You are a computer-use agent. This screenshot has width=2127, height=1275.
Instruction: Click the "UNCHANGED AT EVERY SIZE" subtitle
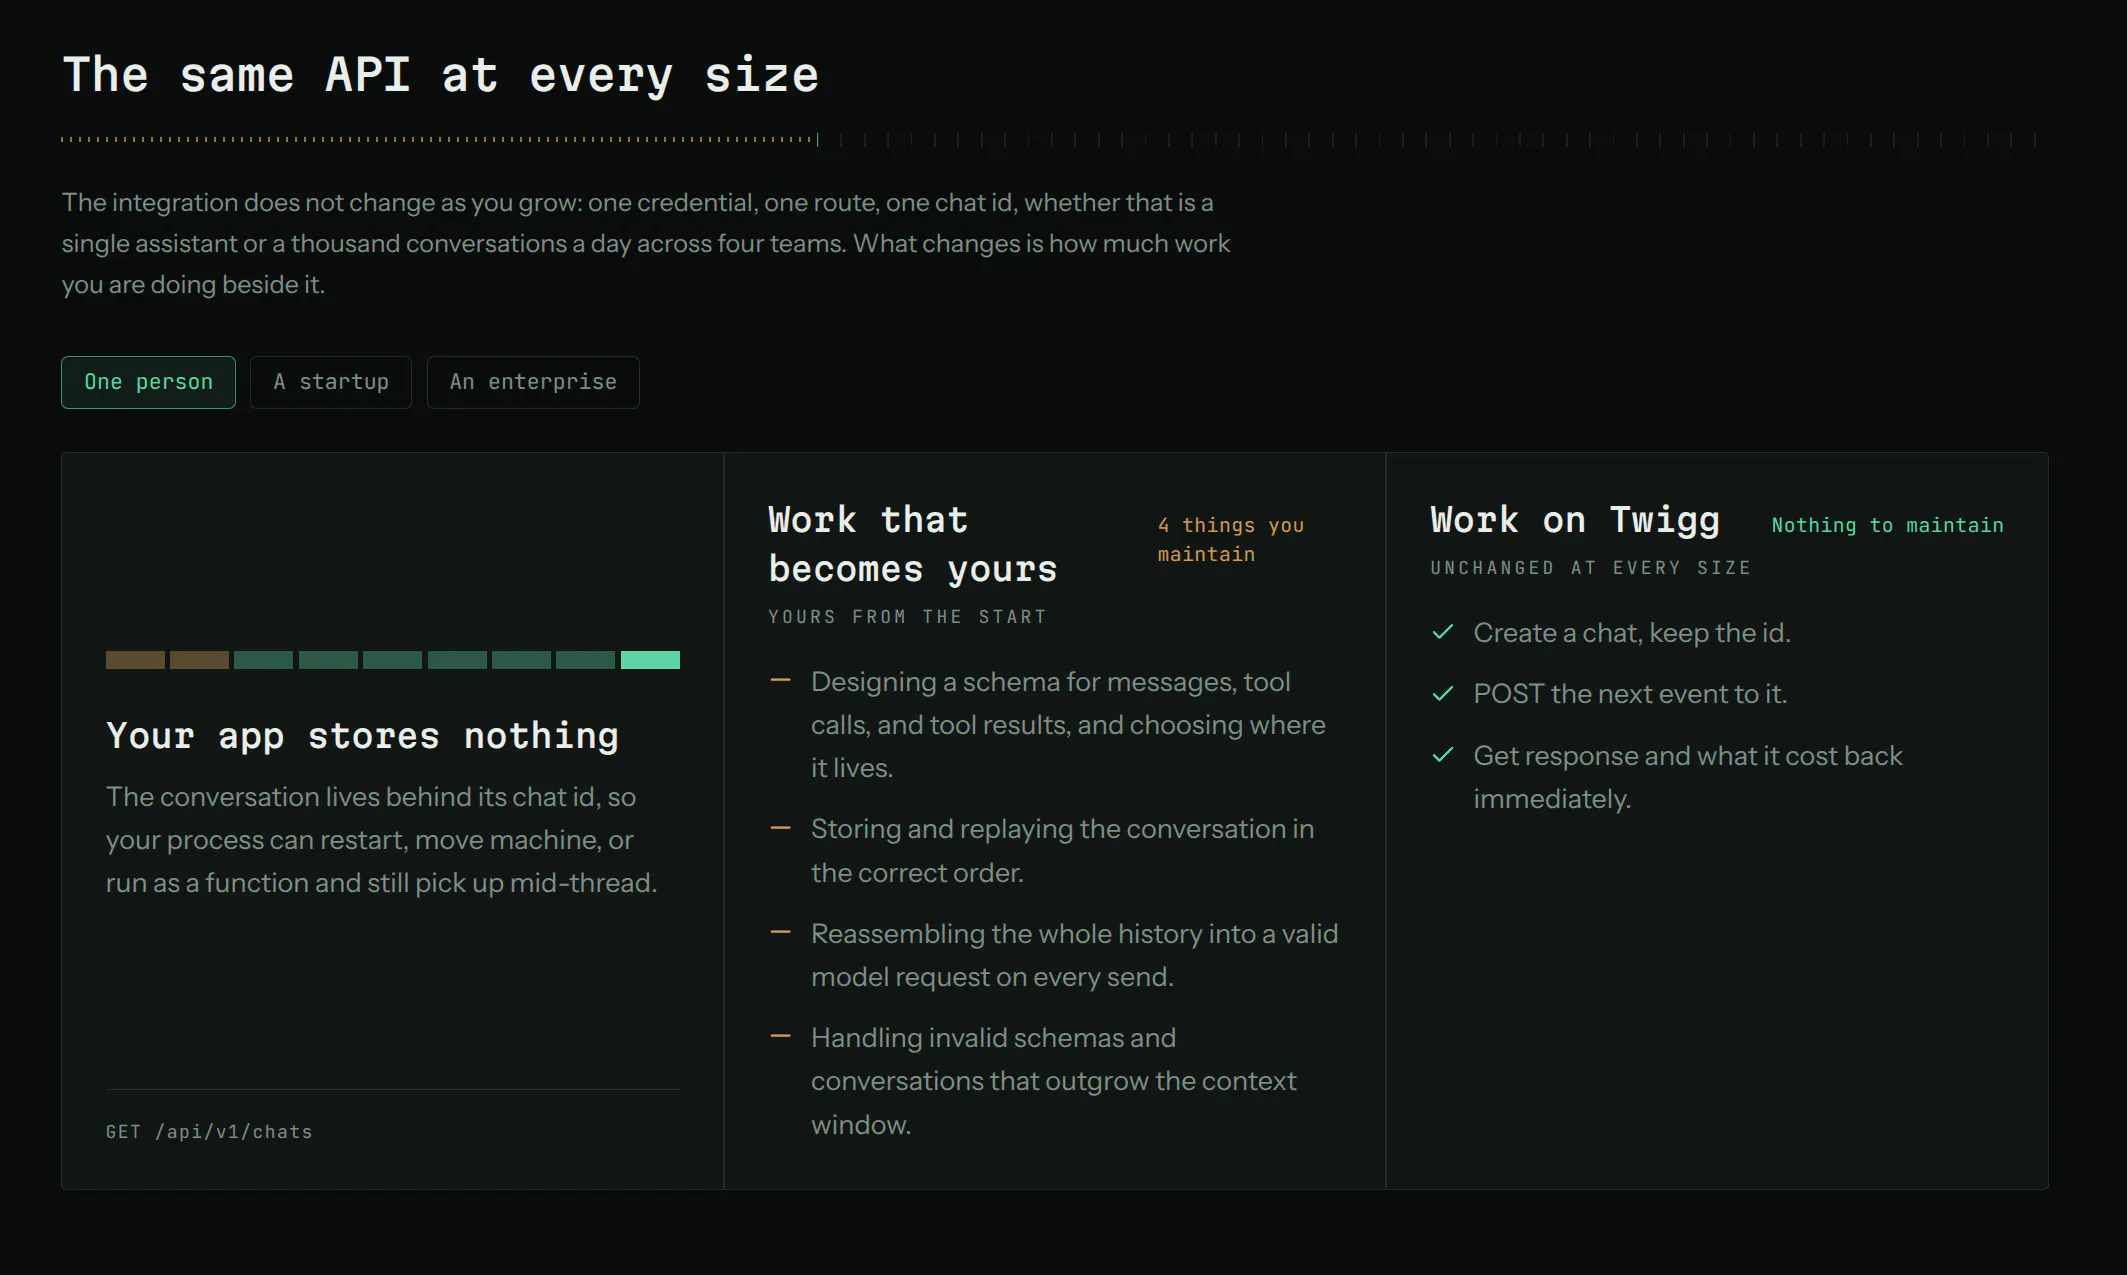1590,568
